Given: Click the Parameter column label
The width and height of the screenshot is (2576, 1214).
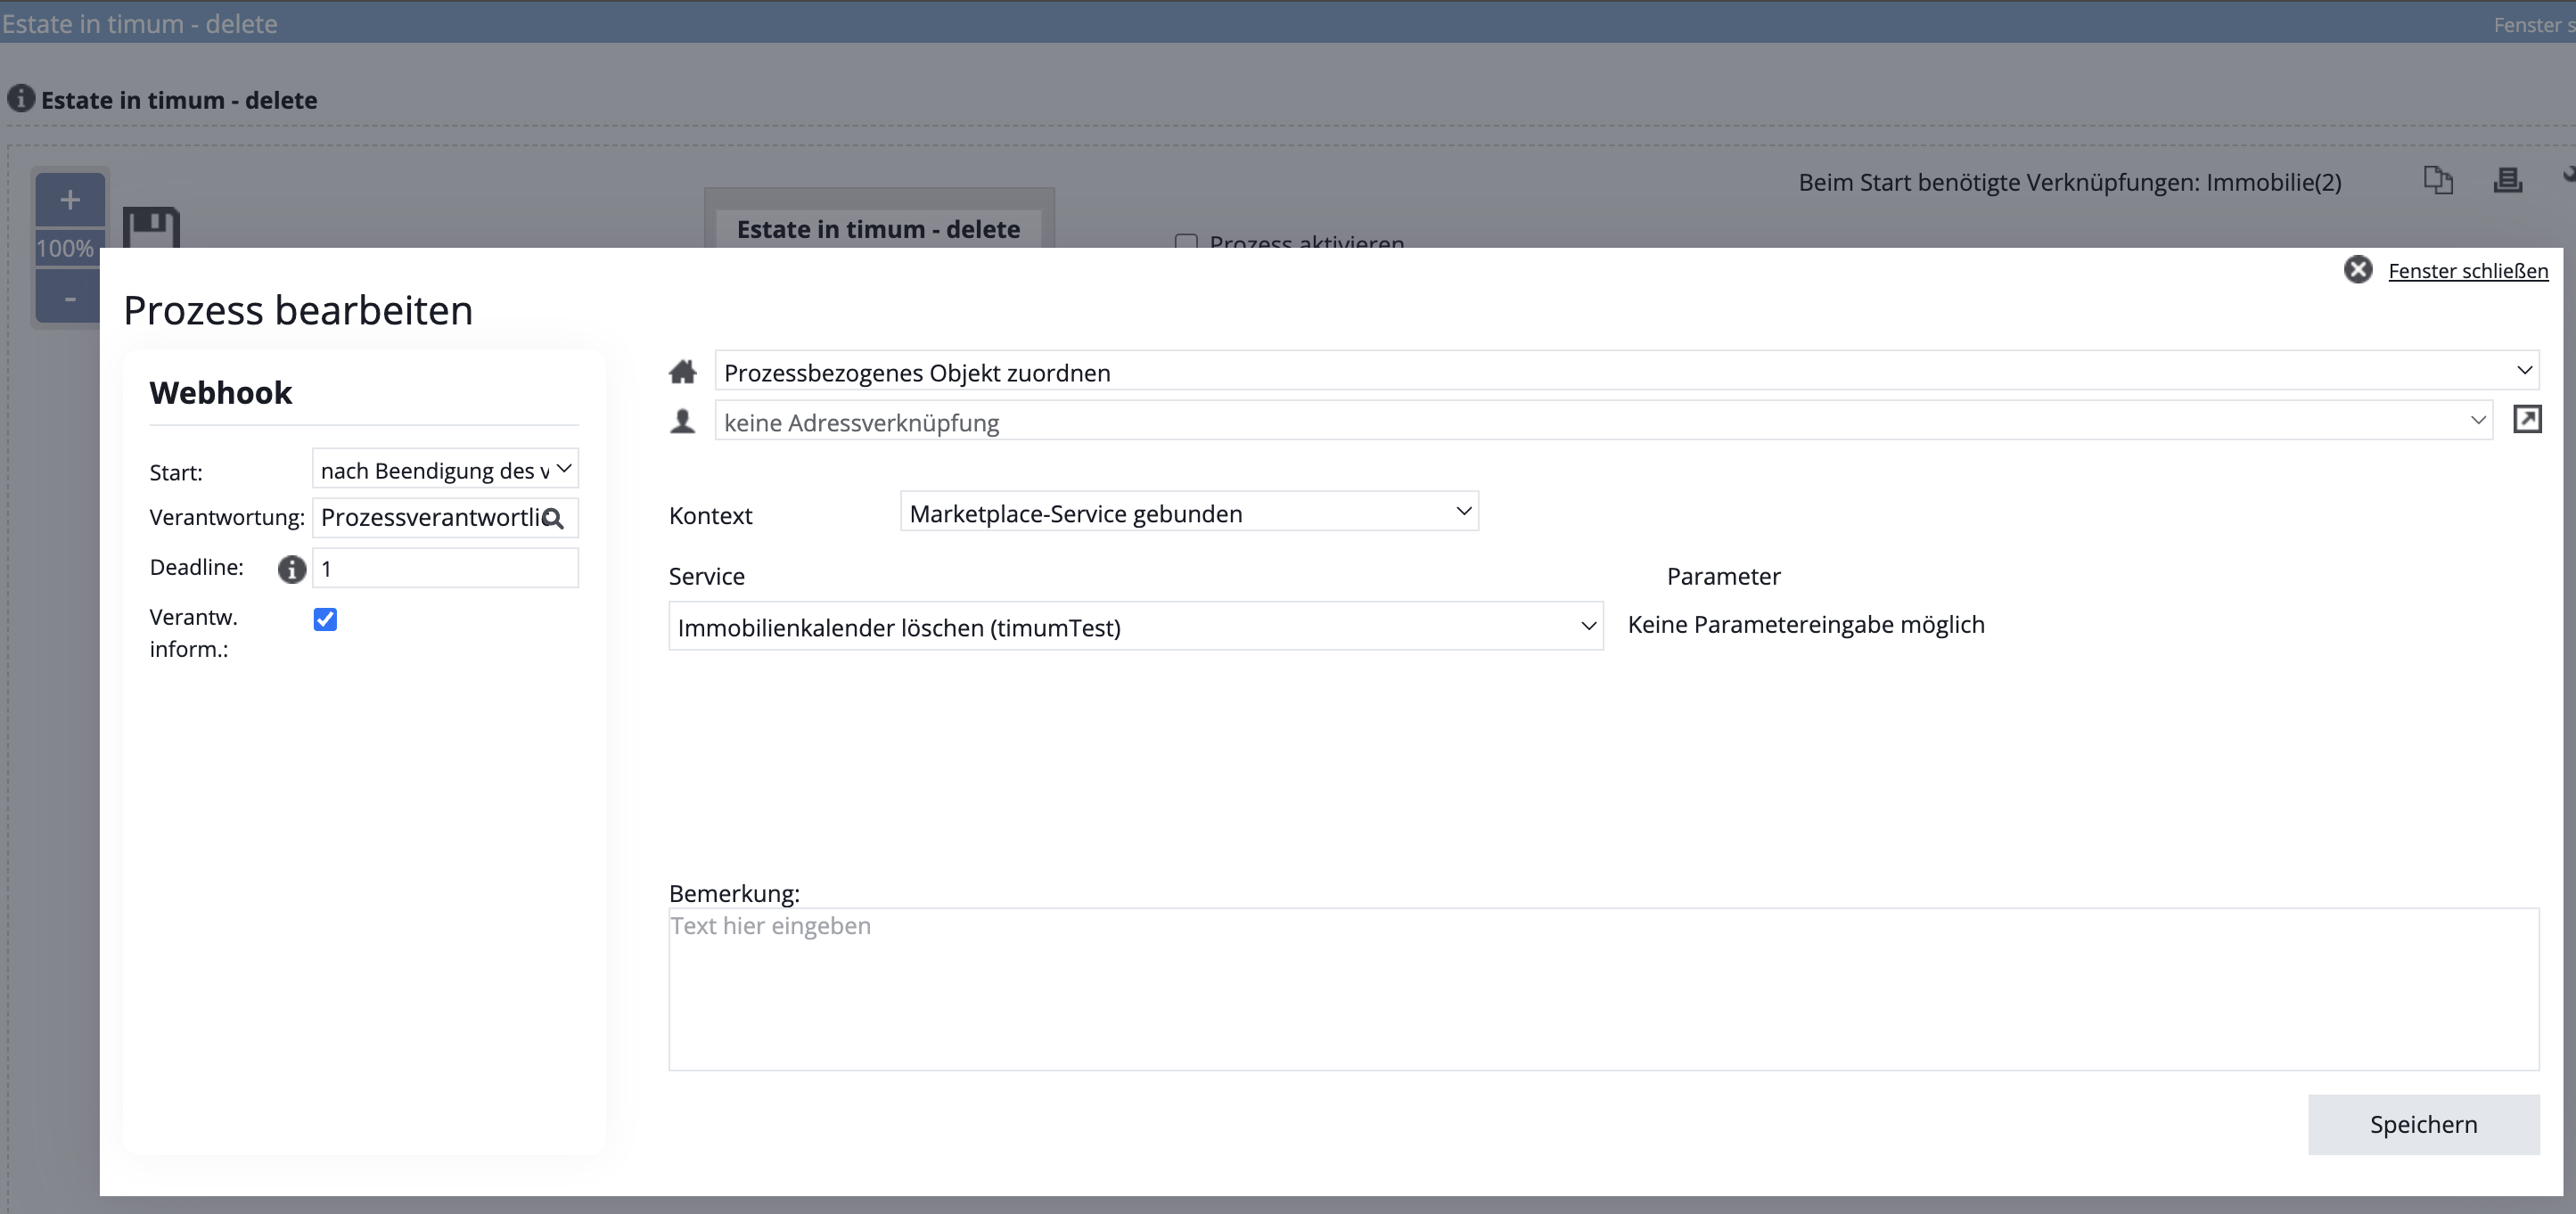Looking at the screenshot, I should pos(1723,576).
